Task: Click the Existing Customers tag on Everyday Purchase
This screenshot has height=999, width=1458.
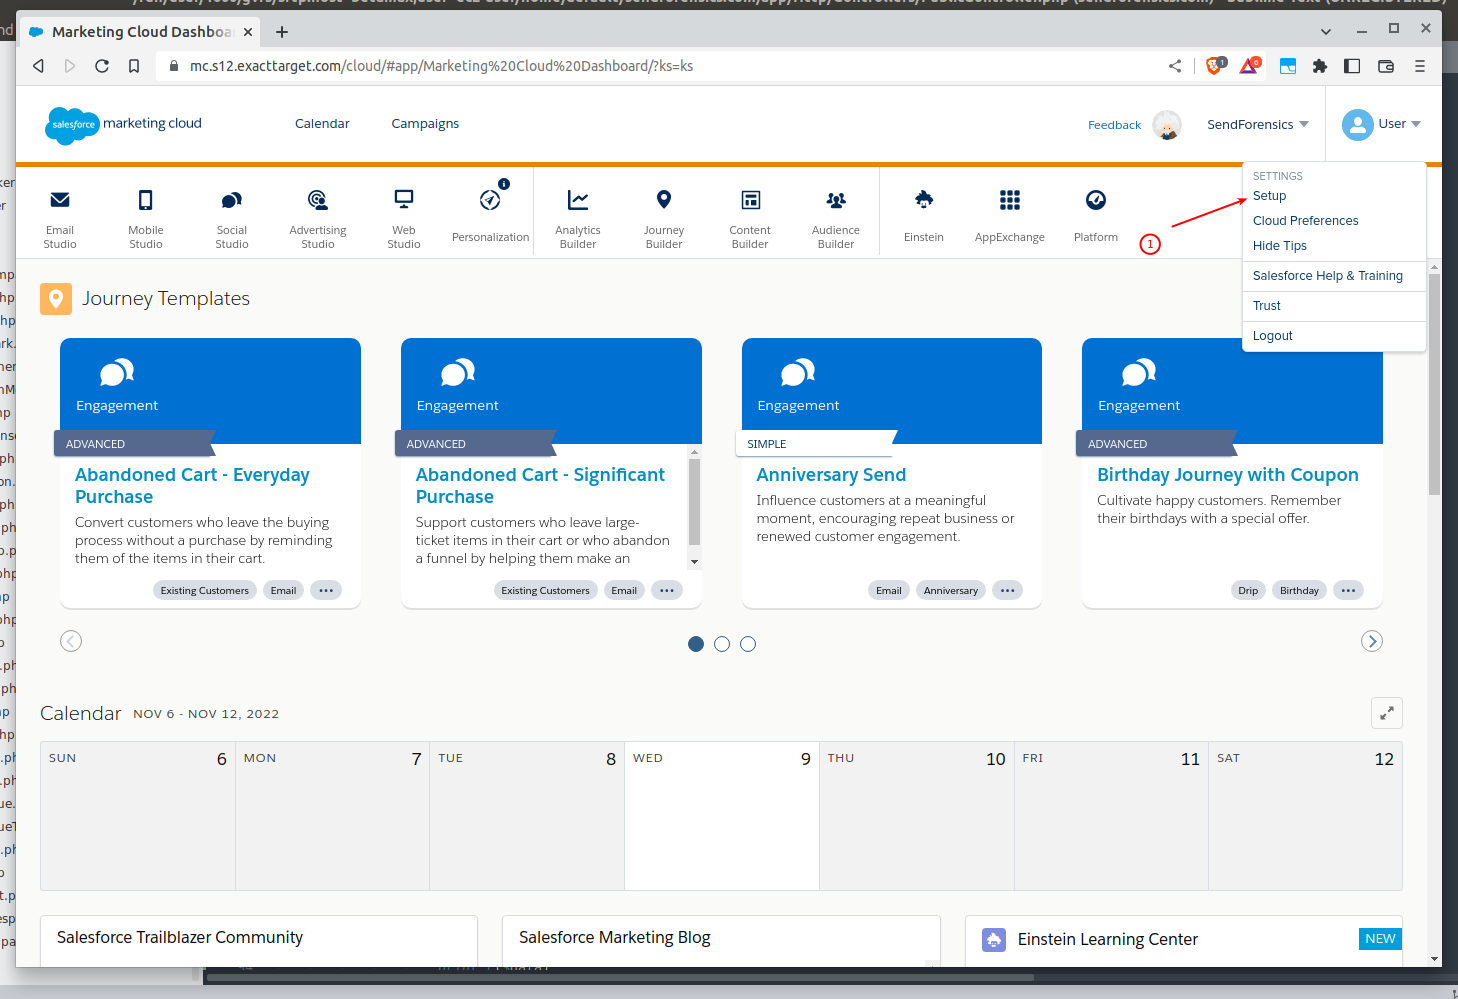Action: 205,590
